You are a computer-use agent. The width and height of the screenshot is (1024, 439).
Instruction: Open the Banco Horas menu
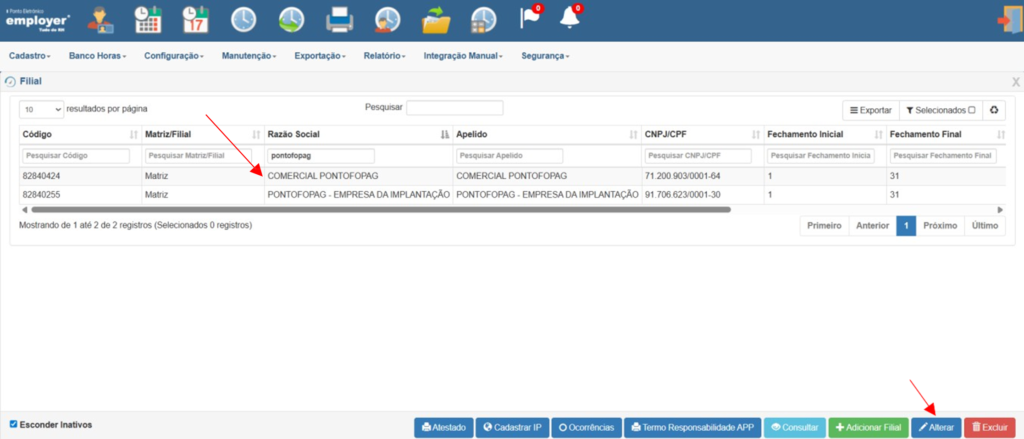coord(97,56)
